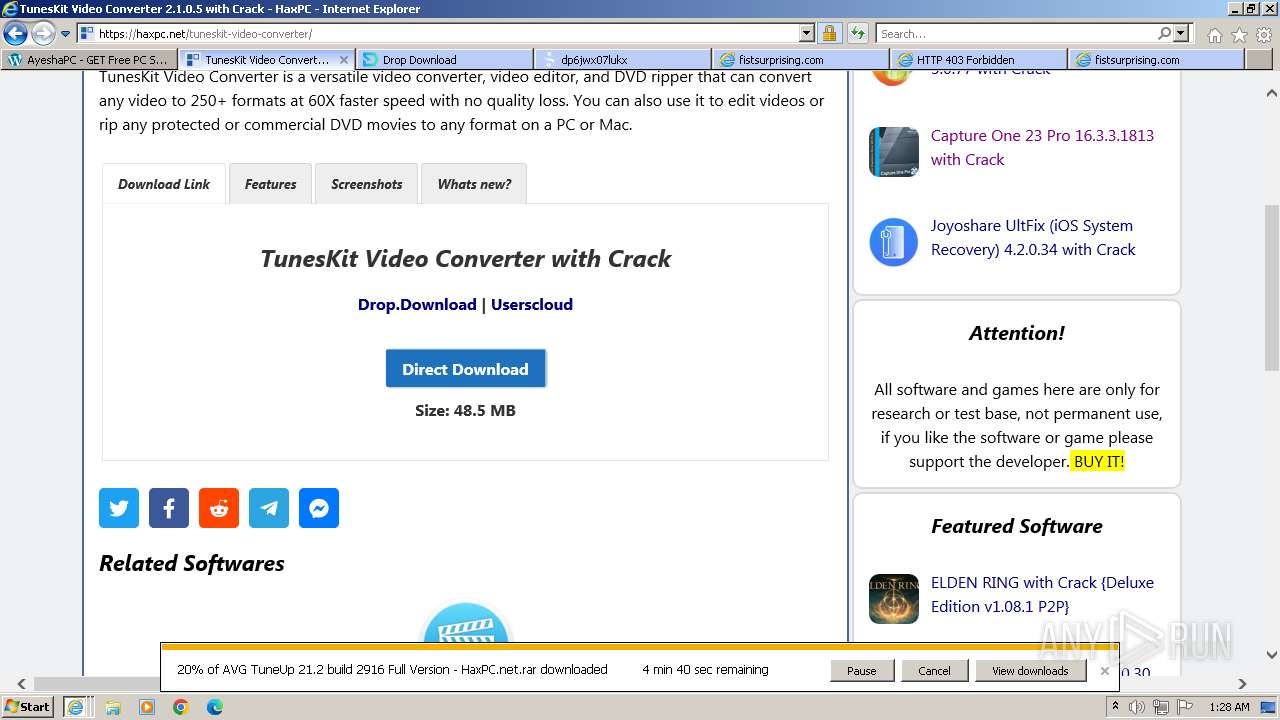Click the download progress bar
This screenshot has height=720, width=1280.
640,647
